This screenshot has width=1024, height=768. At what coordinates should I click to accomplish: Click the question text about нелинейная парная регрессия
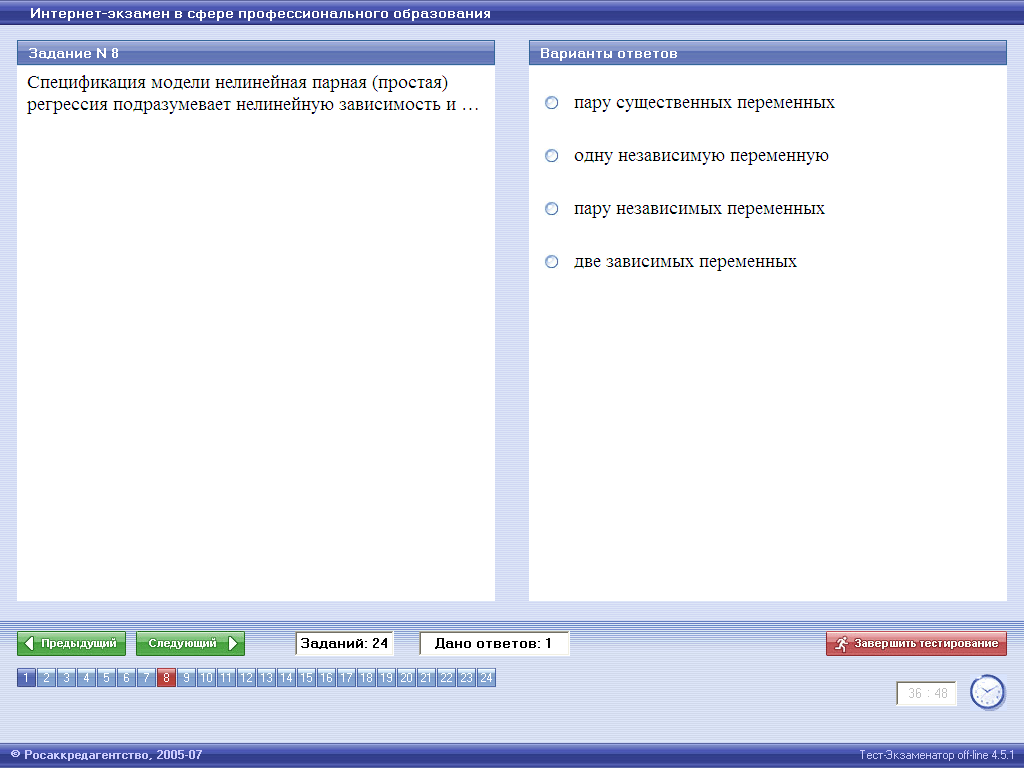(253, 93)
